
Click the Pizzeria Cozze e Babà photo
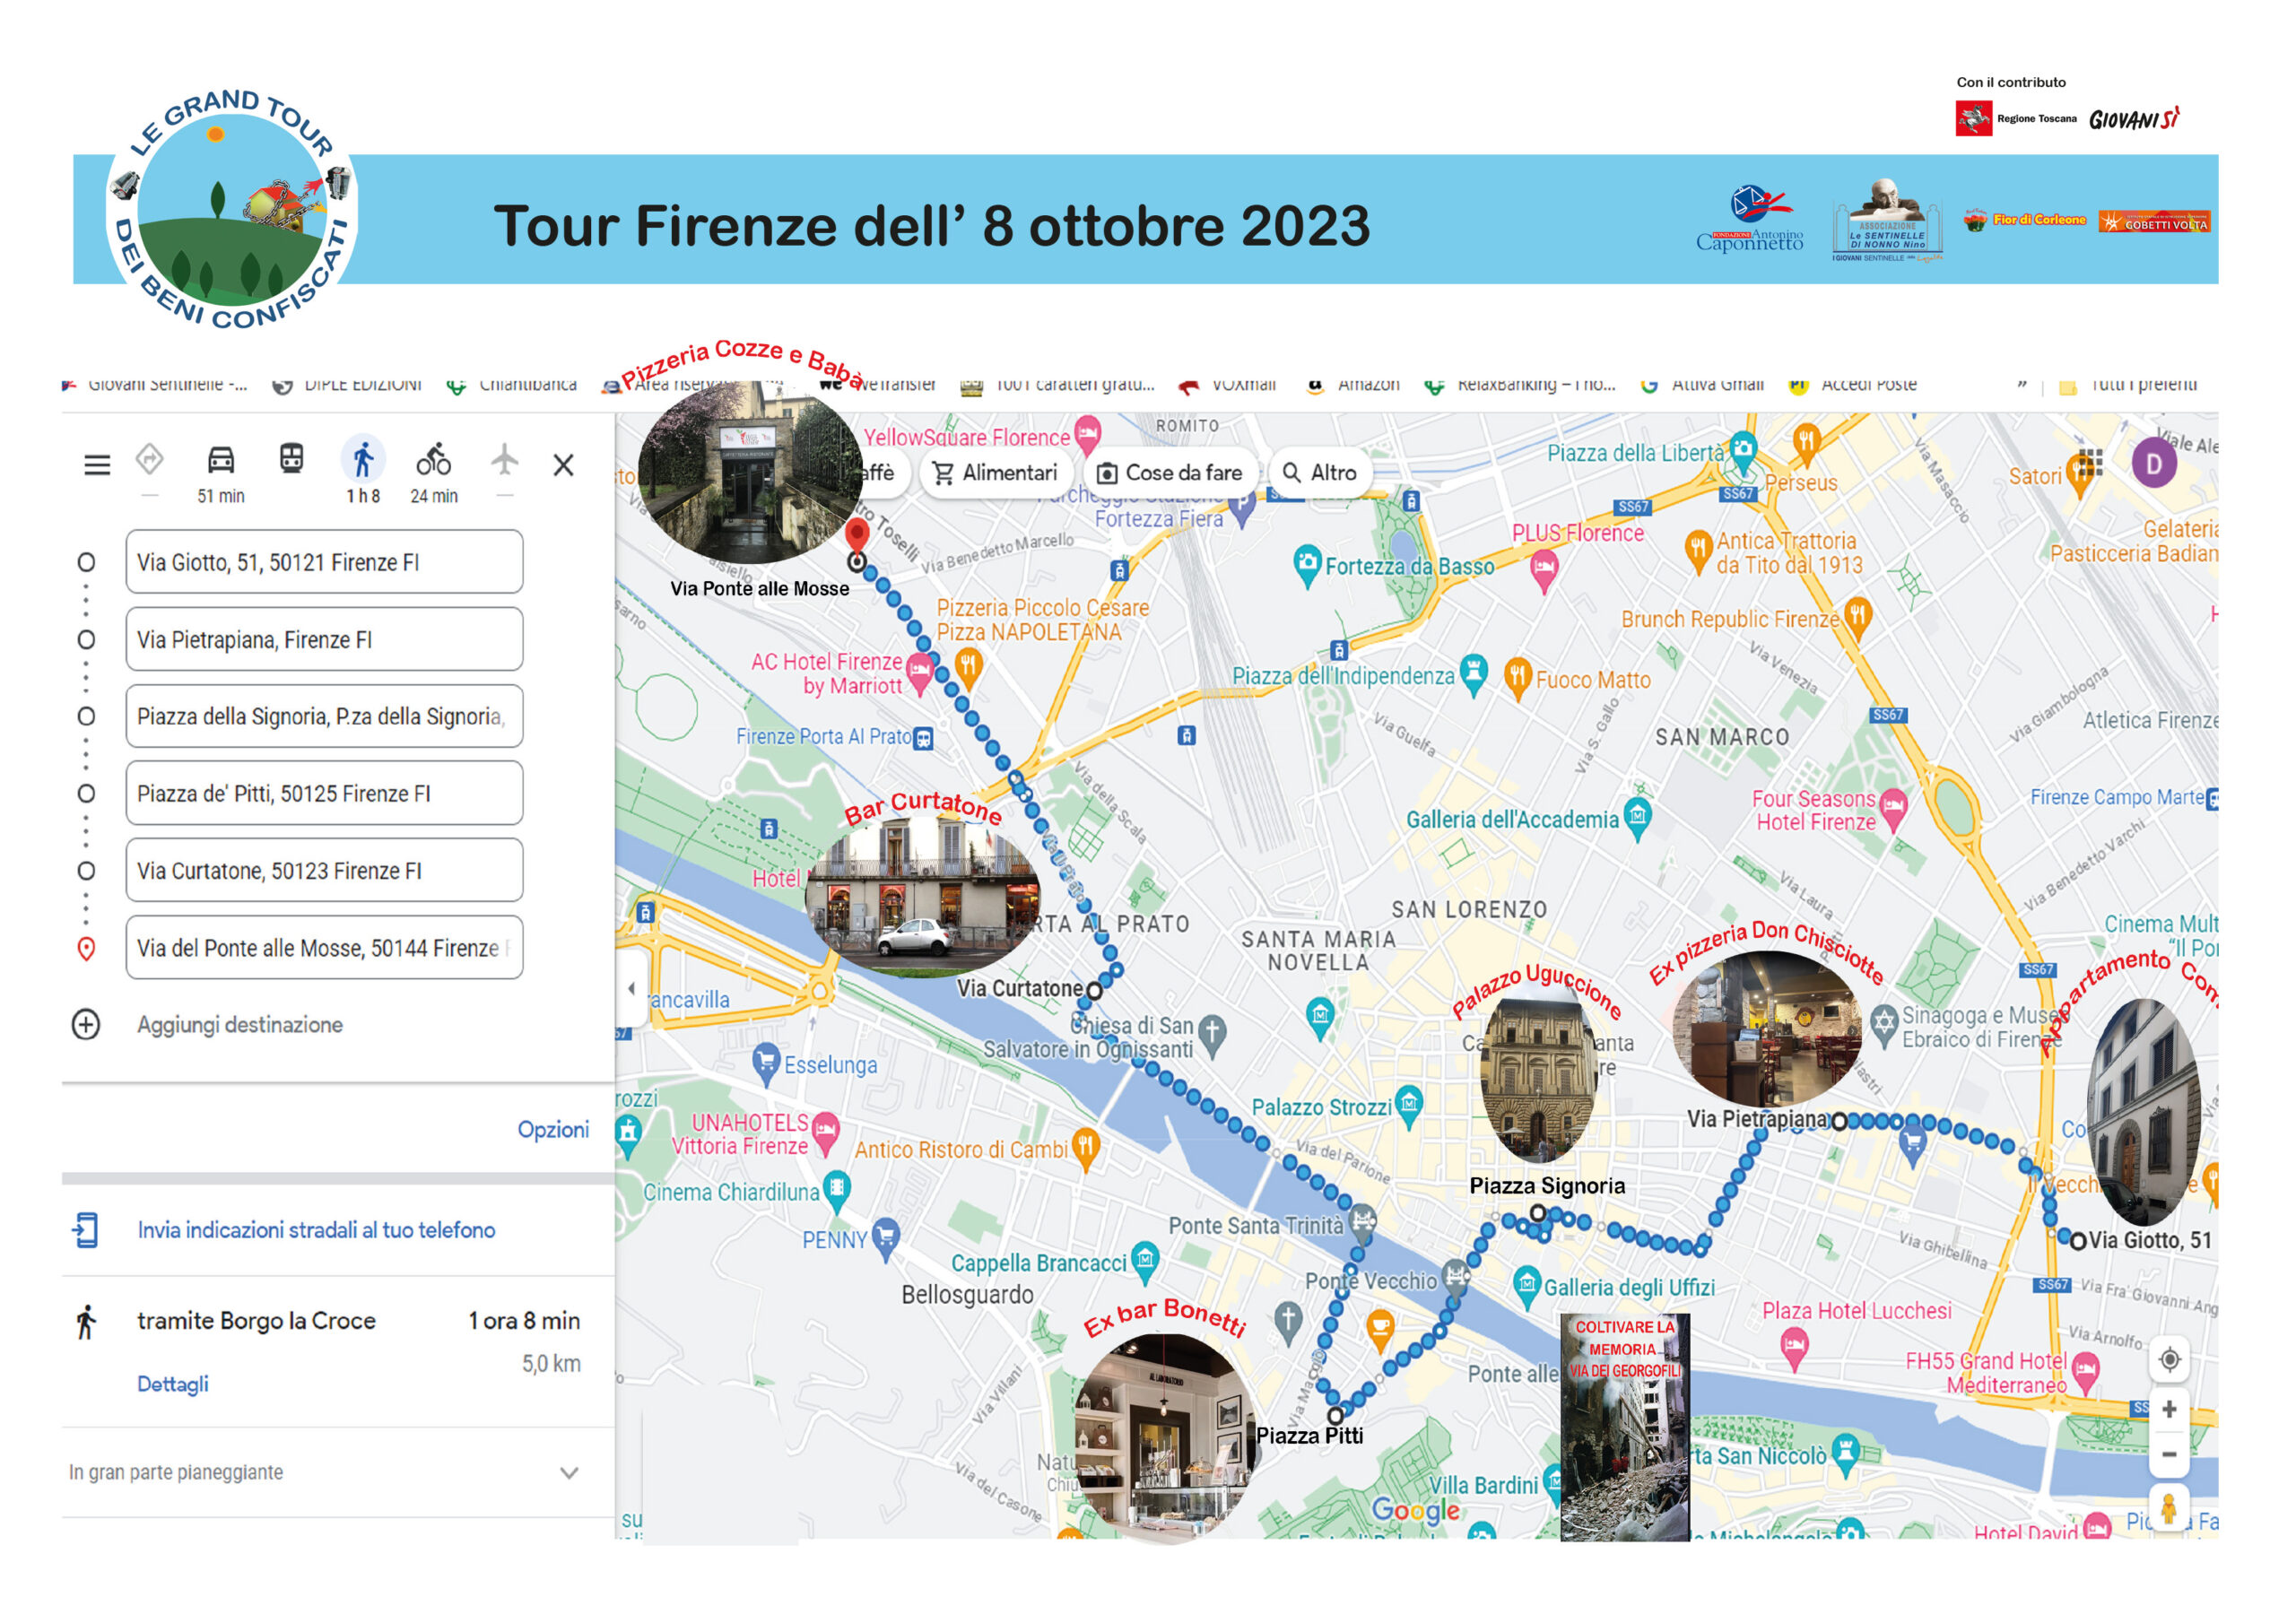point(750,472)
